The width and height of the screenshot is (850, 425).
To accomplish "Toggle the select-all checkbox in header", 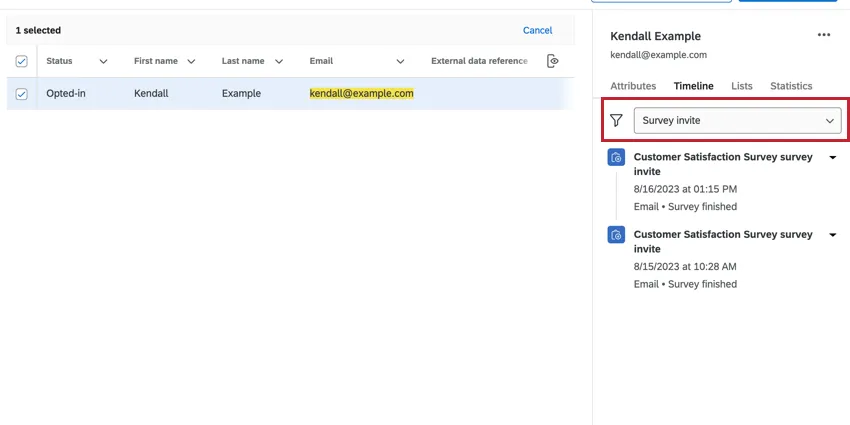I will click(22, 61).
